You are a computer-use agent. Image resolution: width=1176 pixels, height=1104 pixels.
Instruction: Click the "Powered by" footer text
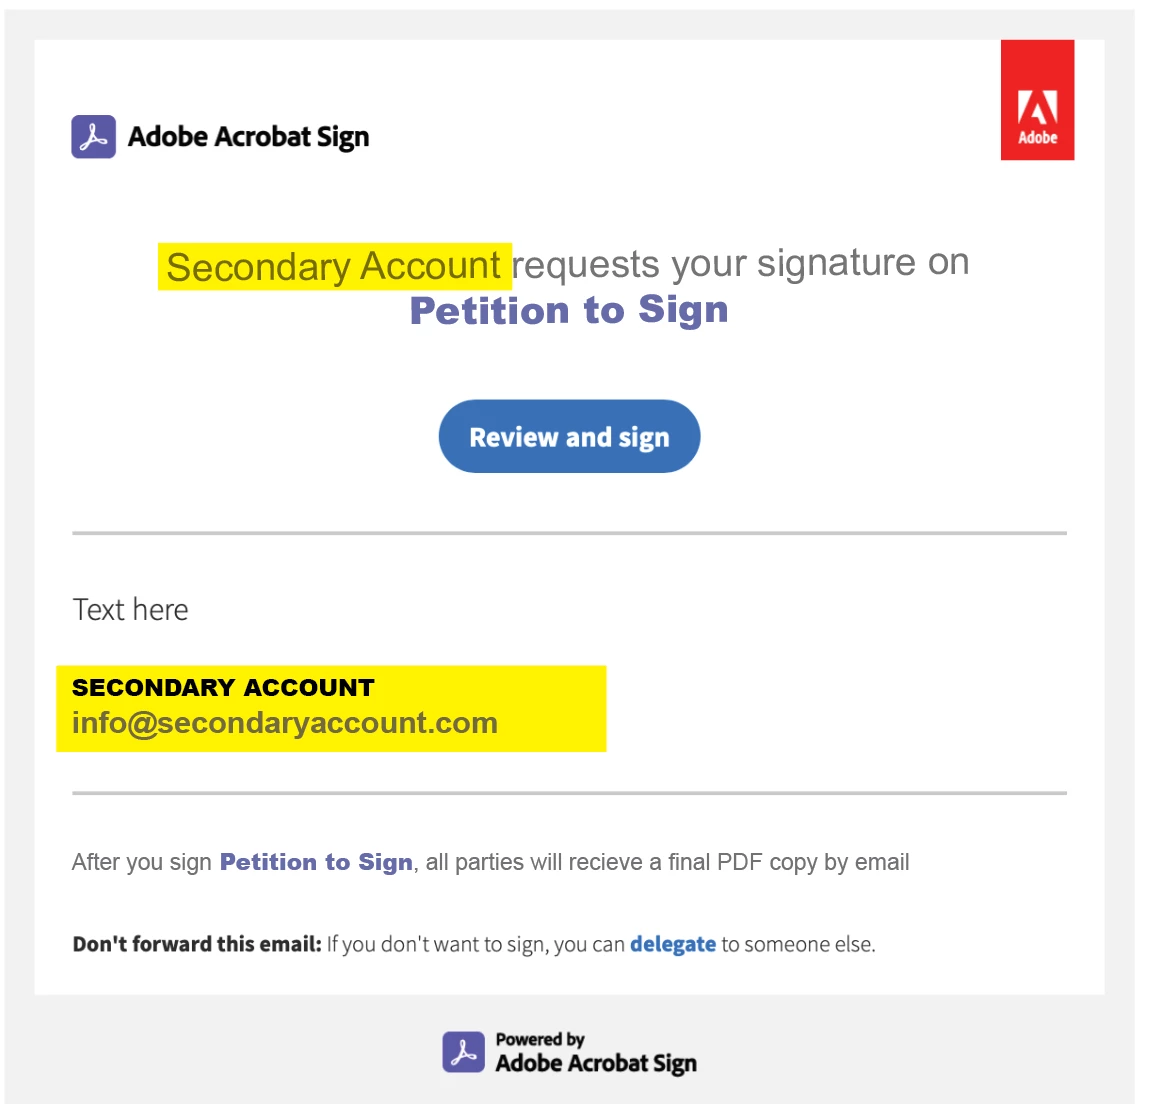tap(540, 1040)
